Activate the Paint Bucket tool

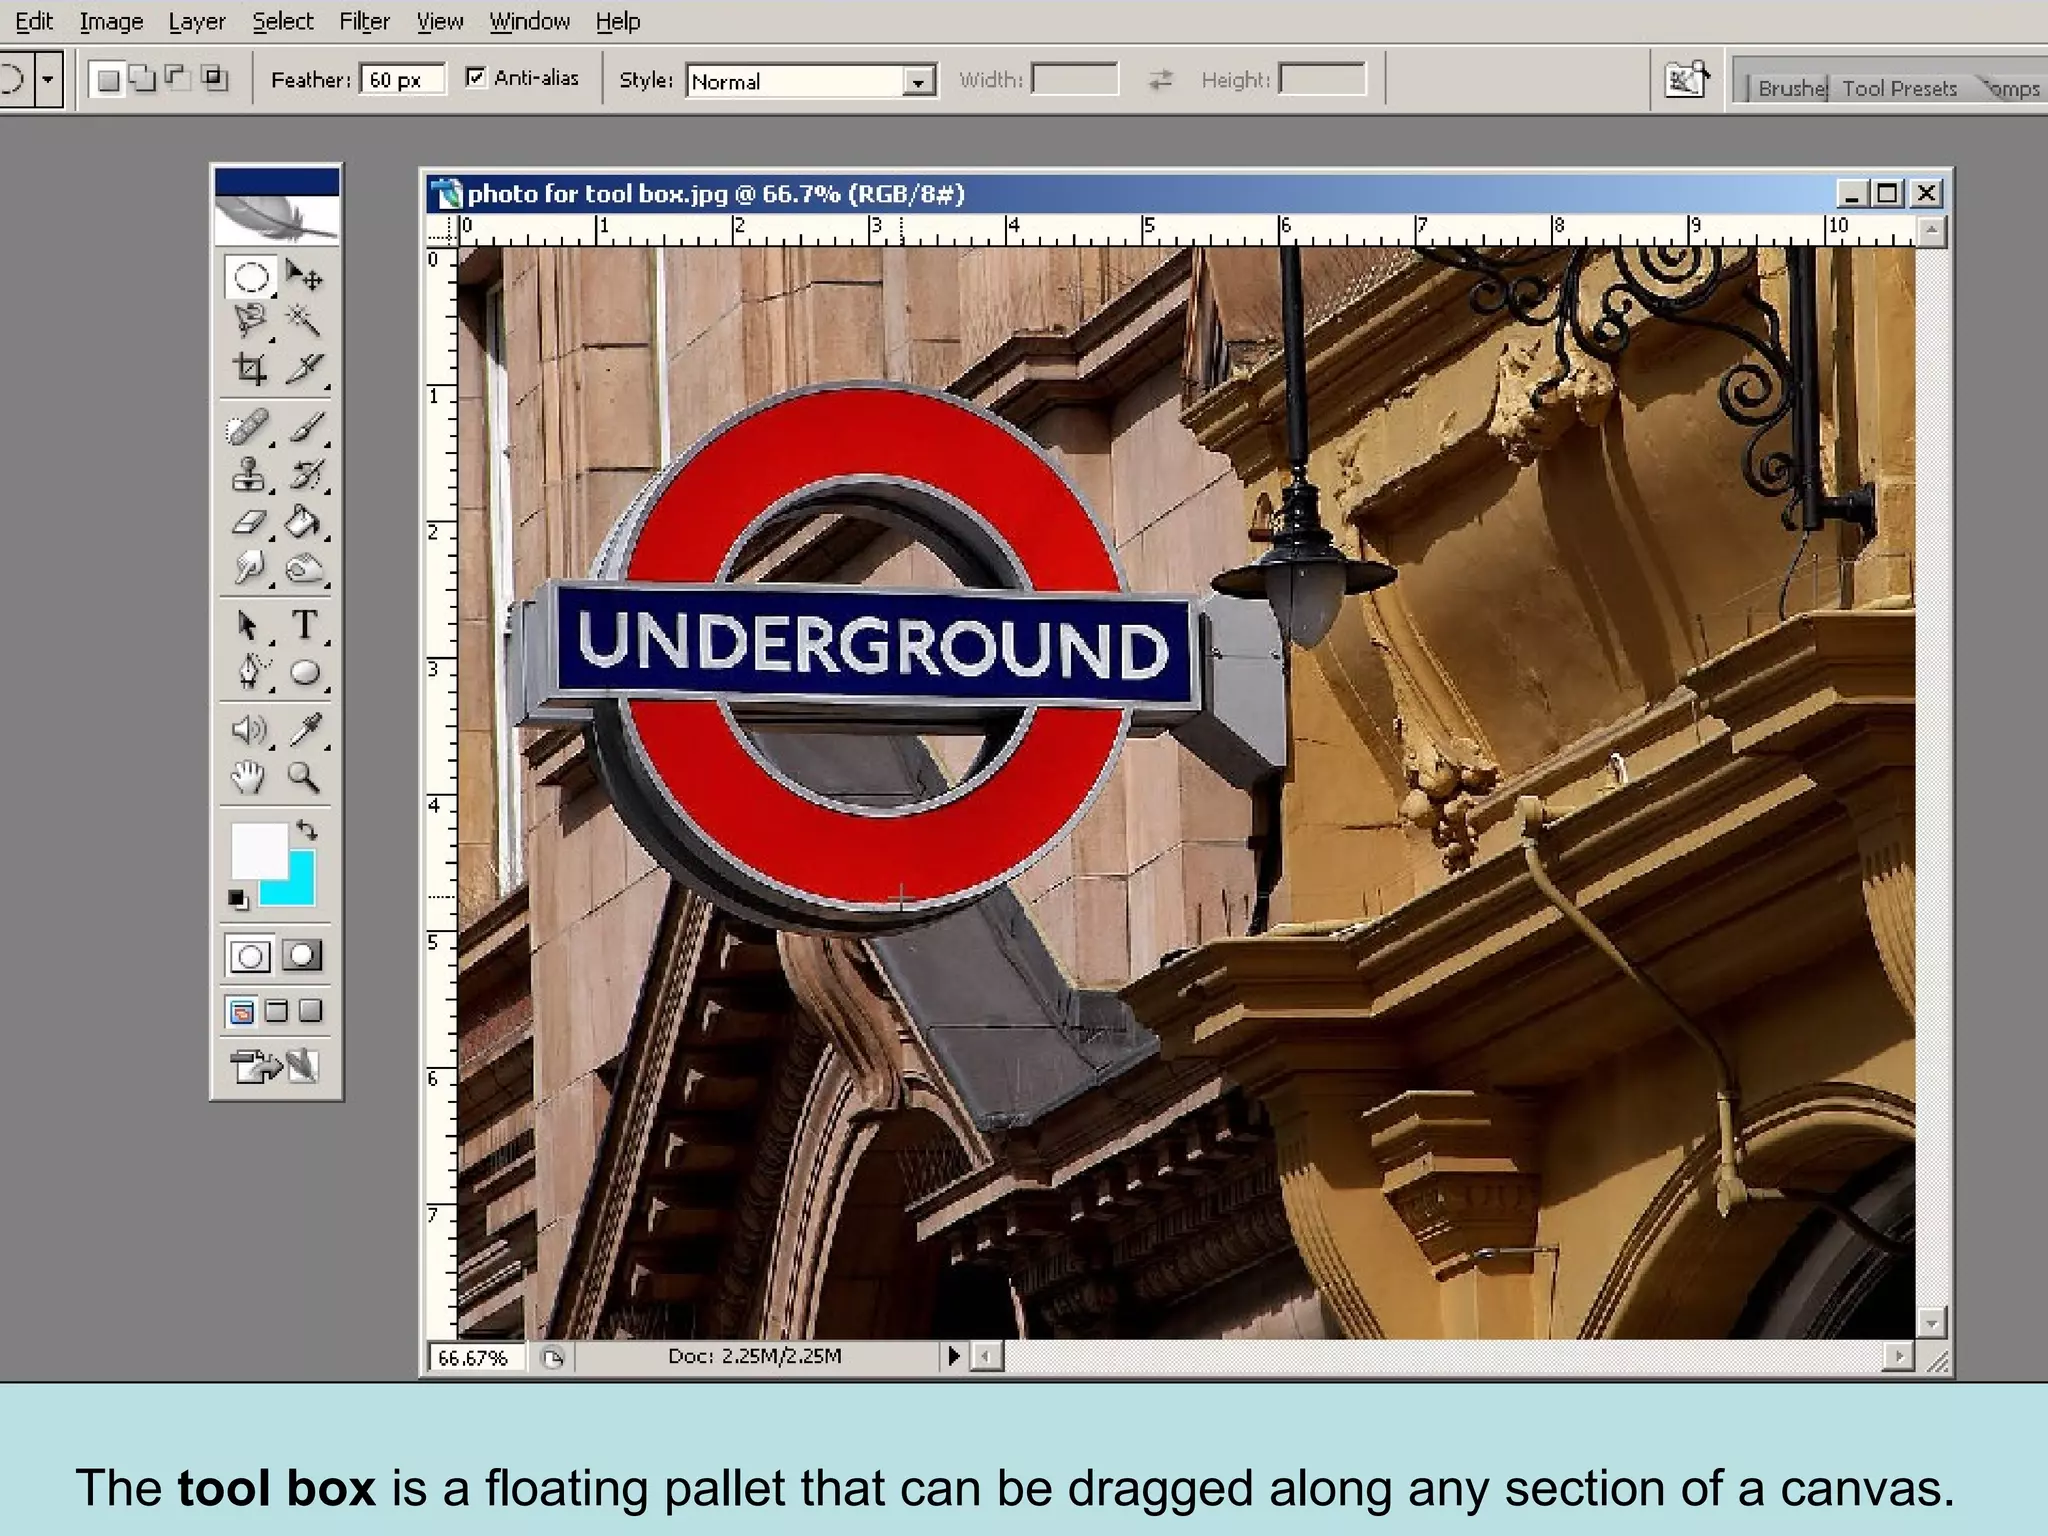303,522
